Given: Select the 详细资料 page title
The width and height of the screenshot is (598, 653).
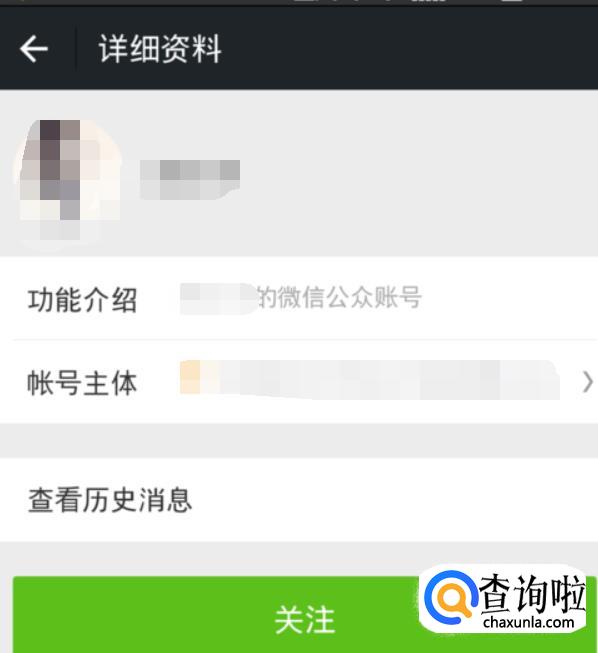Looking at the screenshot, I should click(160, 49).
